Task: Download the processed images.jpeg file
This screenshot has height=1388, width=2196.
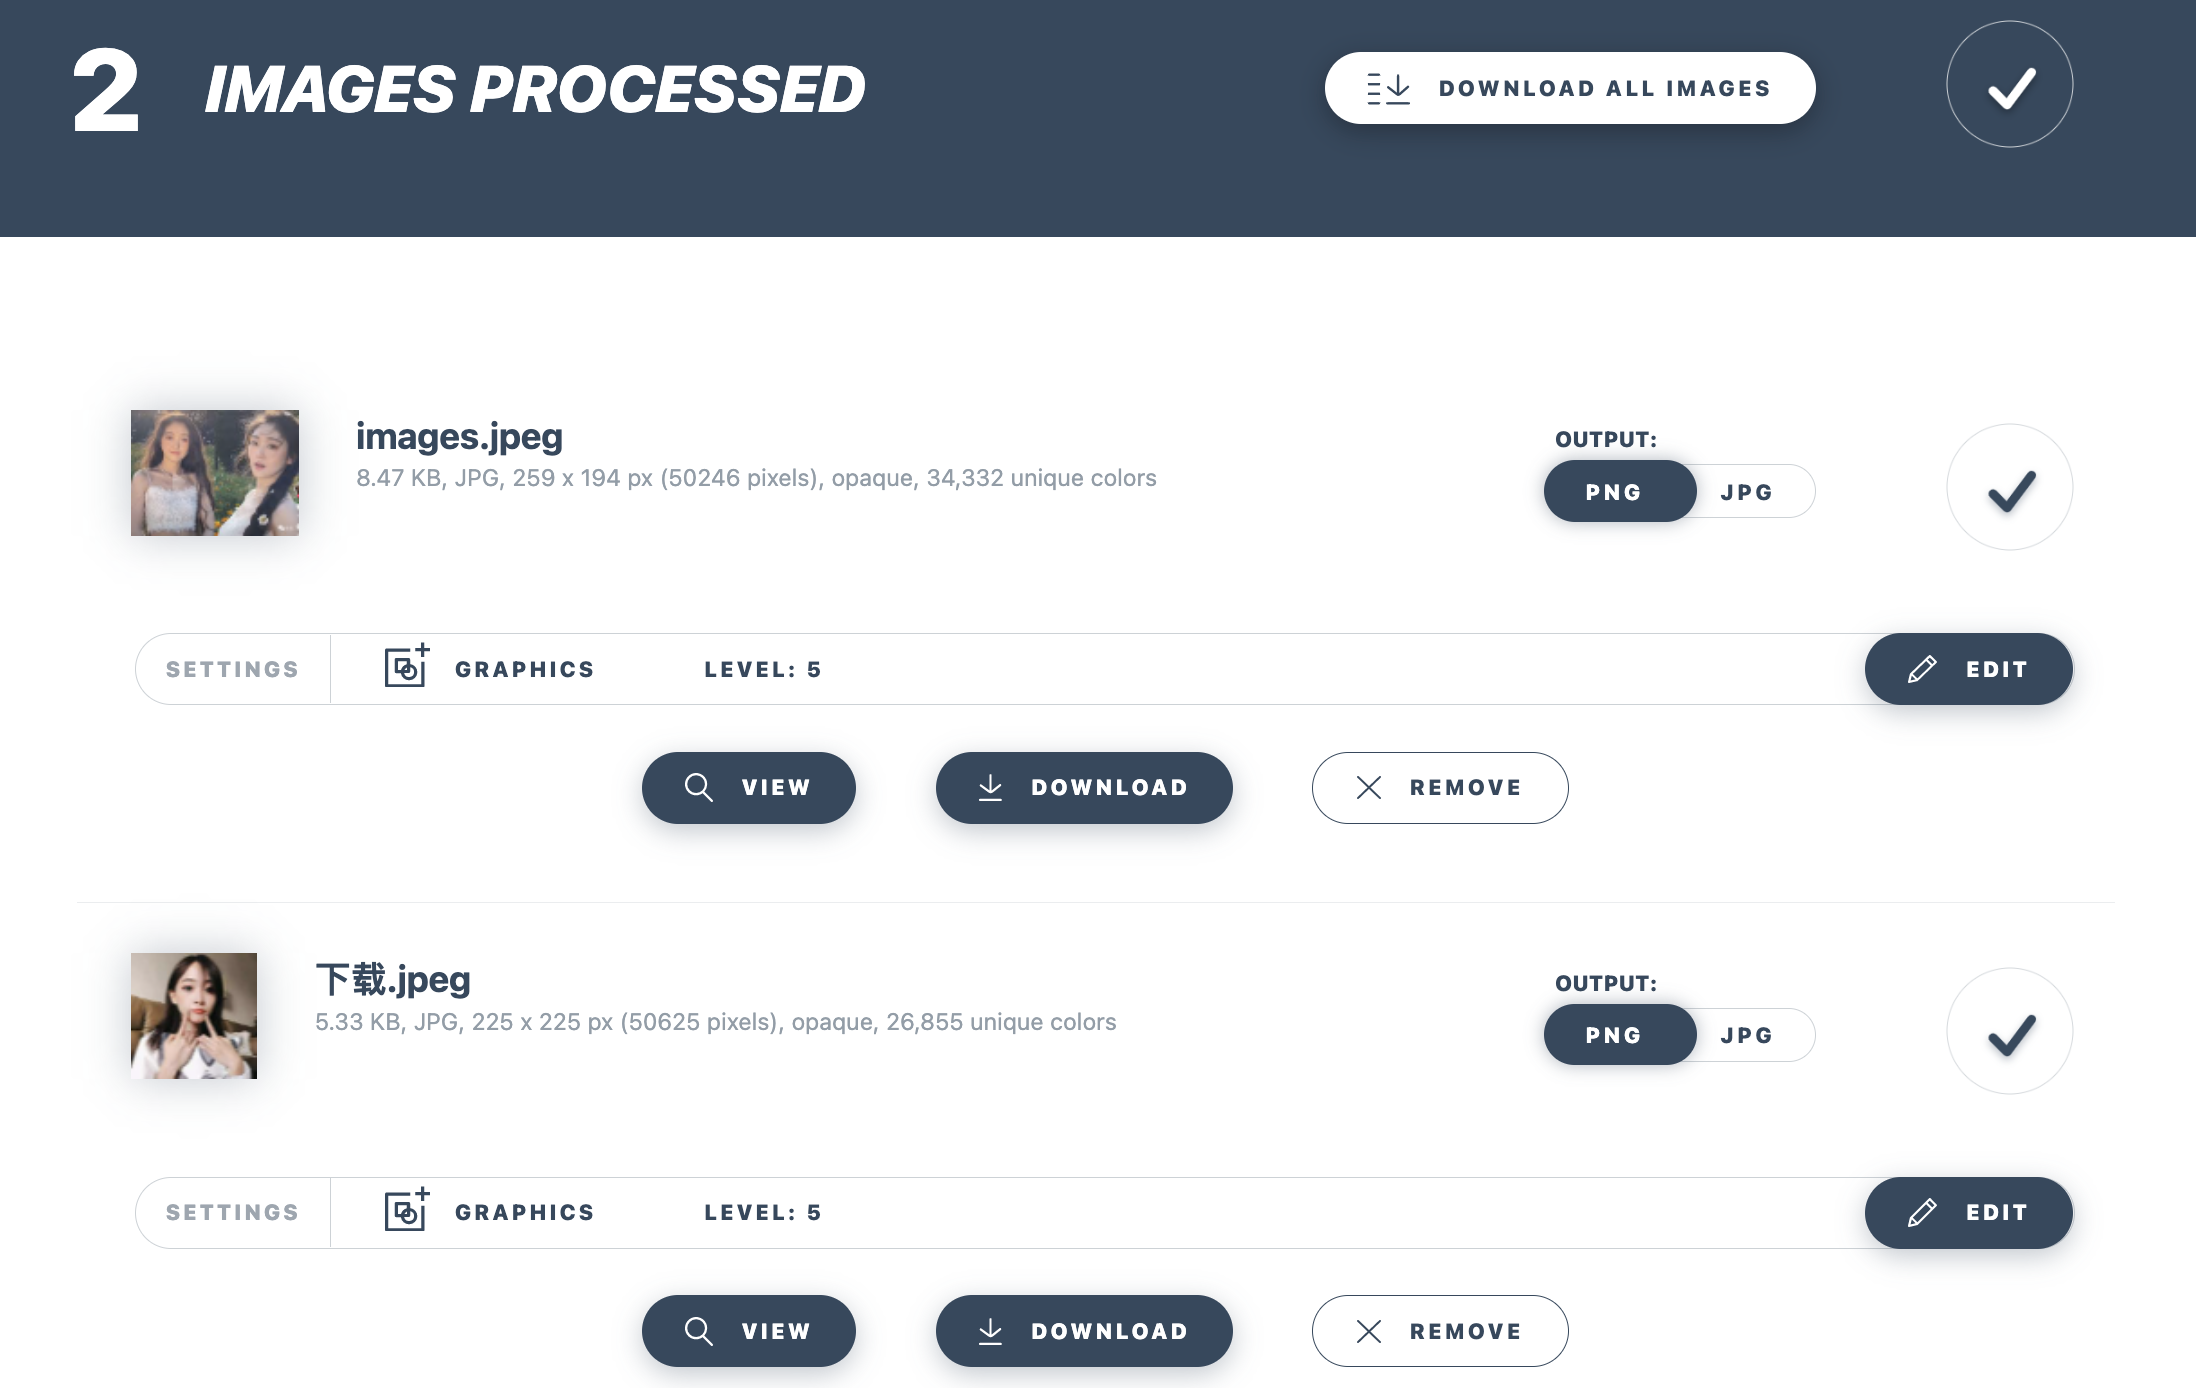Action: tap(1084, 788)
